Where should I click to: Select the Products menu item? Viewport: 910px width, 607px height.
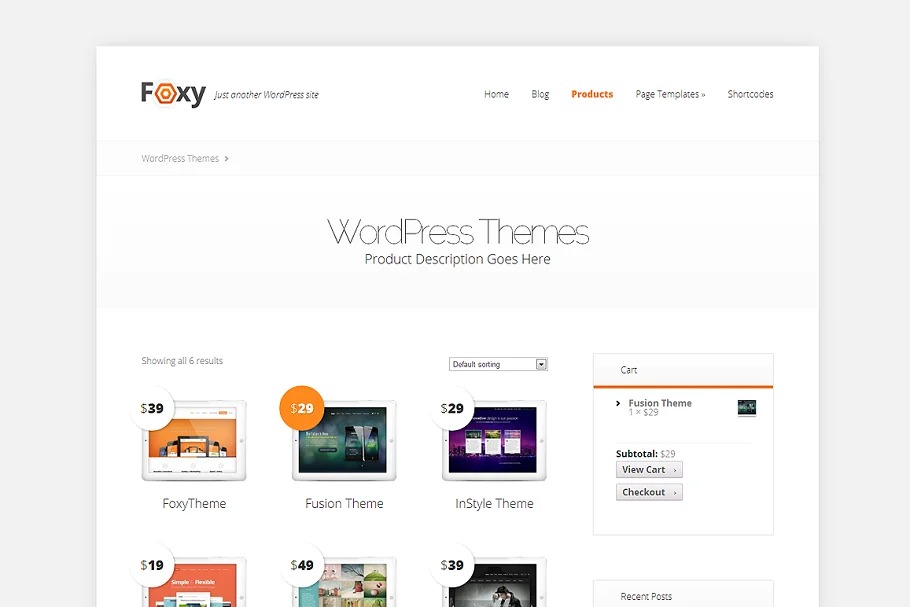592,94
